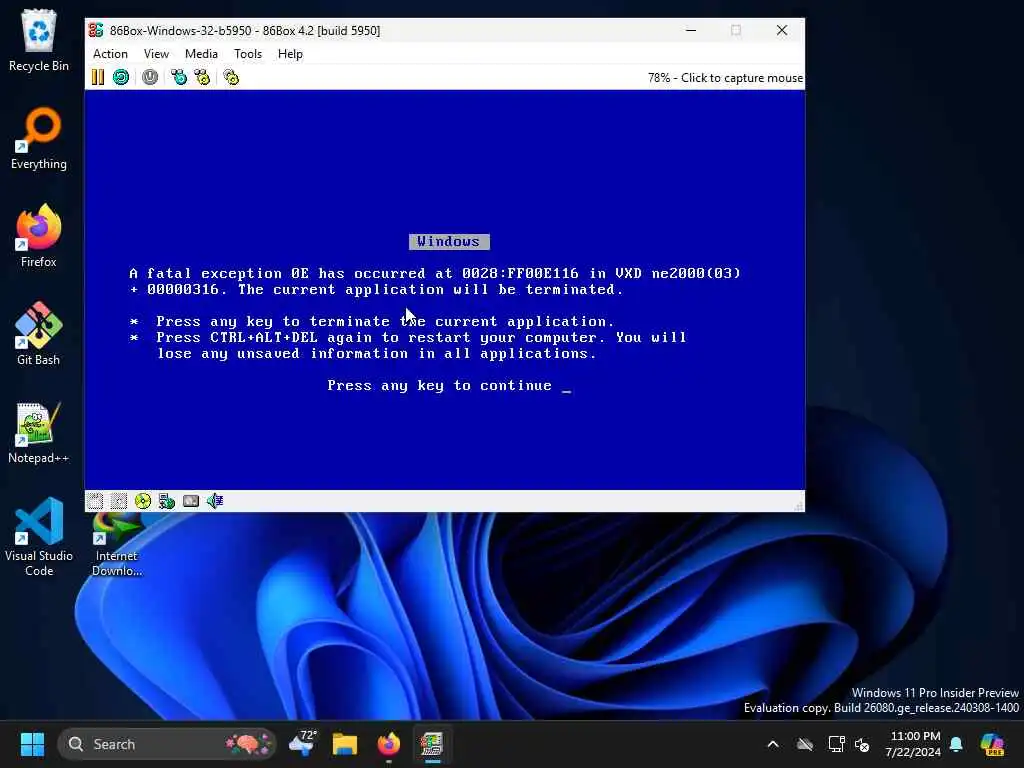
Task: Open the Media menu
Action: pyautogui.click(x=201, y=54)
